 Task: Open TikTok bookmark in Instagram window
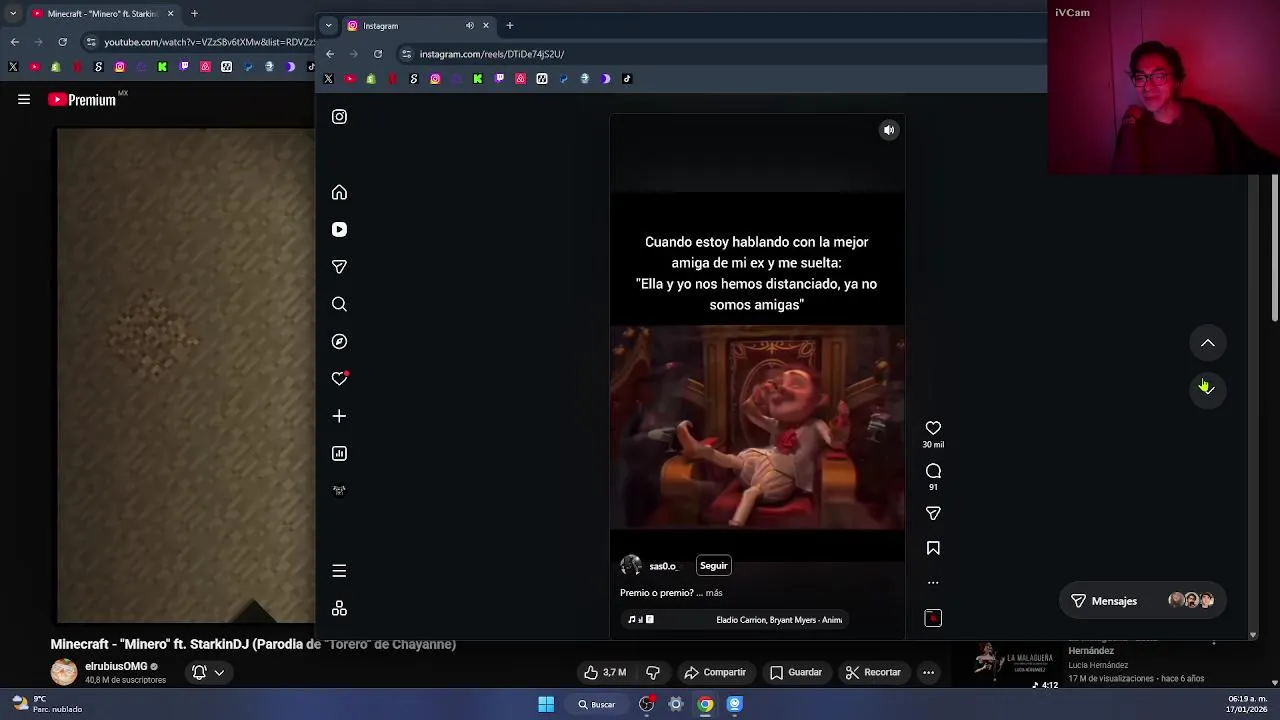pos(627,79)
